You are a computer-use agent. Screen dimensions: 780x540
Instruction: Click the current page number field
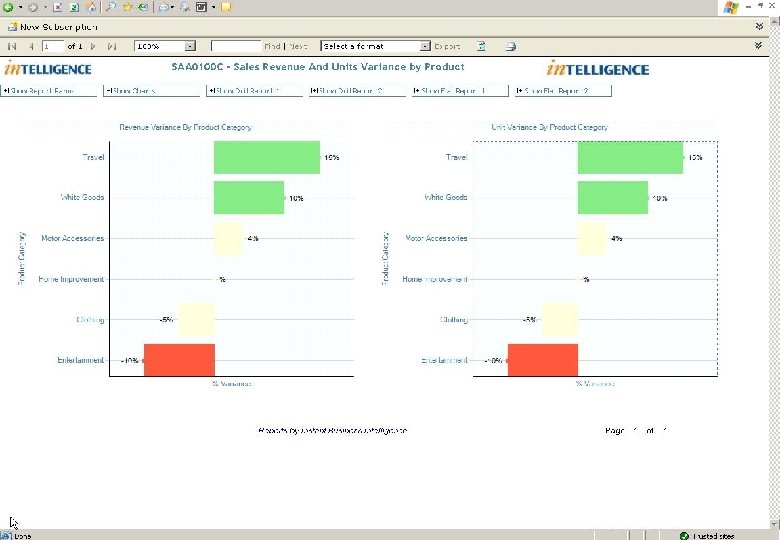[x=53, y=46]
